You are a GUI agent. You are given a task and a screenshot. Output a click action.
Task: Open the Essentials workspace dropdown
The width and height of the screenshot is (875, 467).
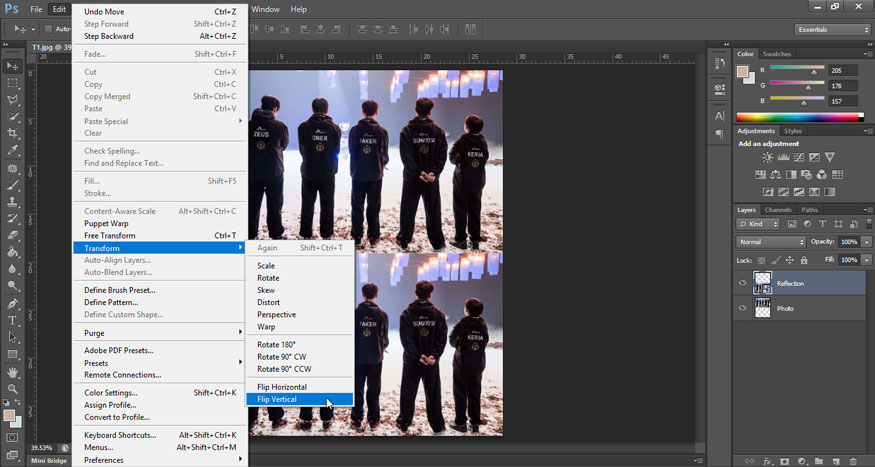coord(832,30)
